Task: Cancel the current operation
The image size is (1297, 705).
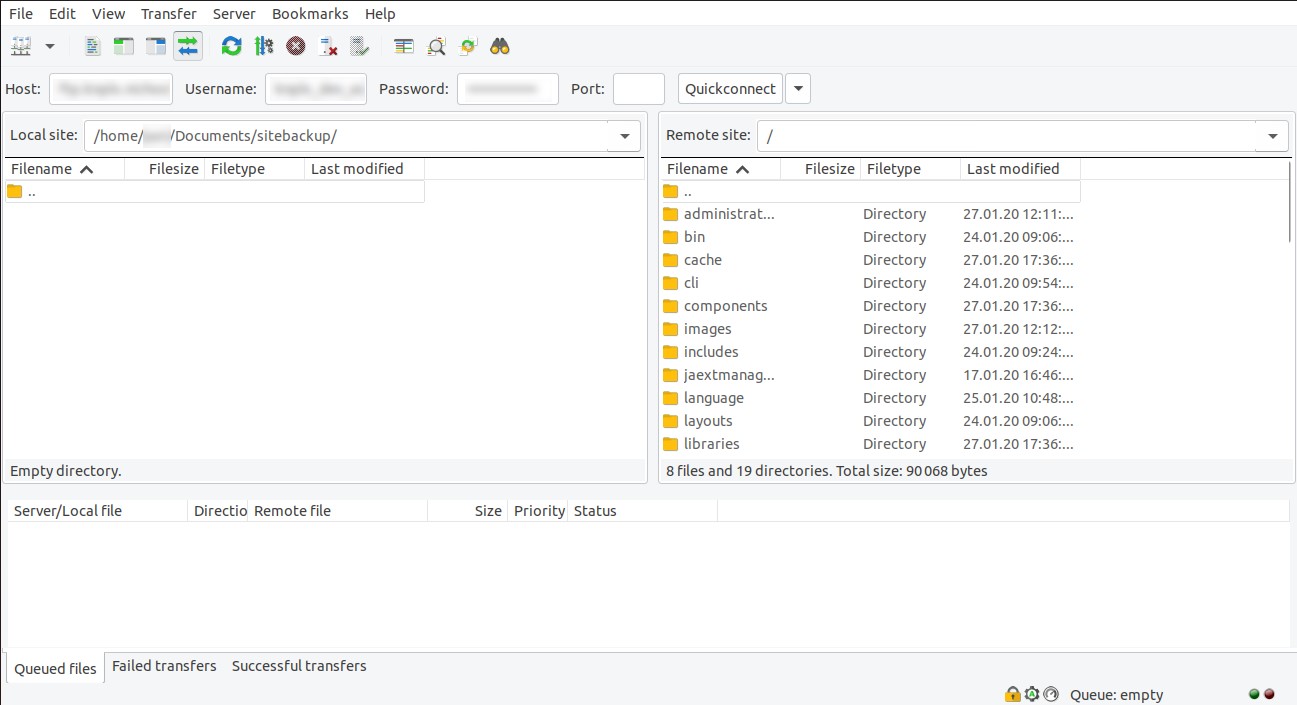Action: point(295,46)
